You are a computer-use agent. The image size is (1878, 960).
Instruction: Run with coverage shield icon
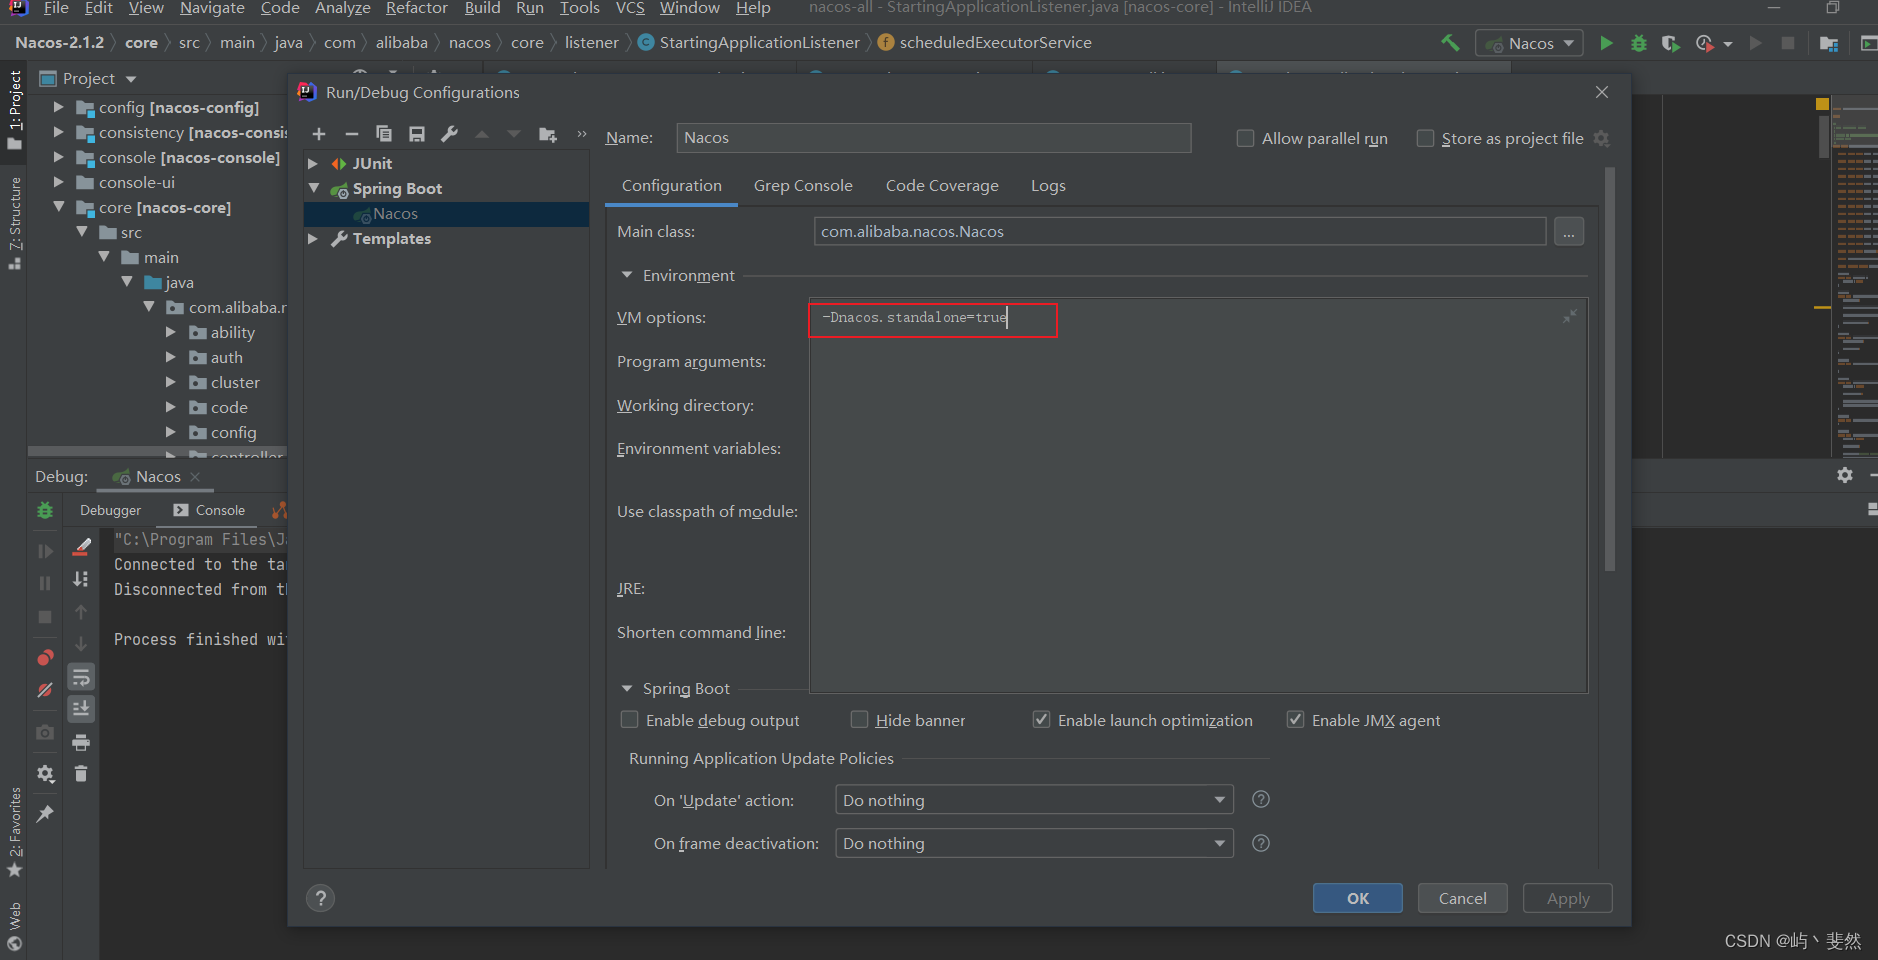click(x=1670, y=43)
